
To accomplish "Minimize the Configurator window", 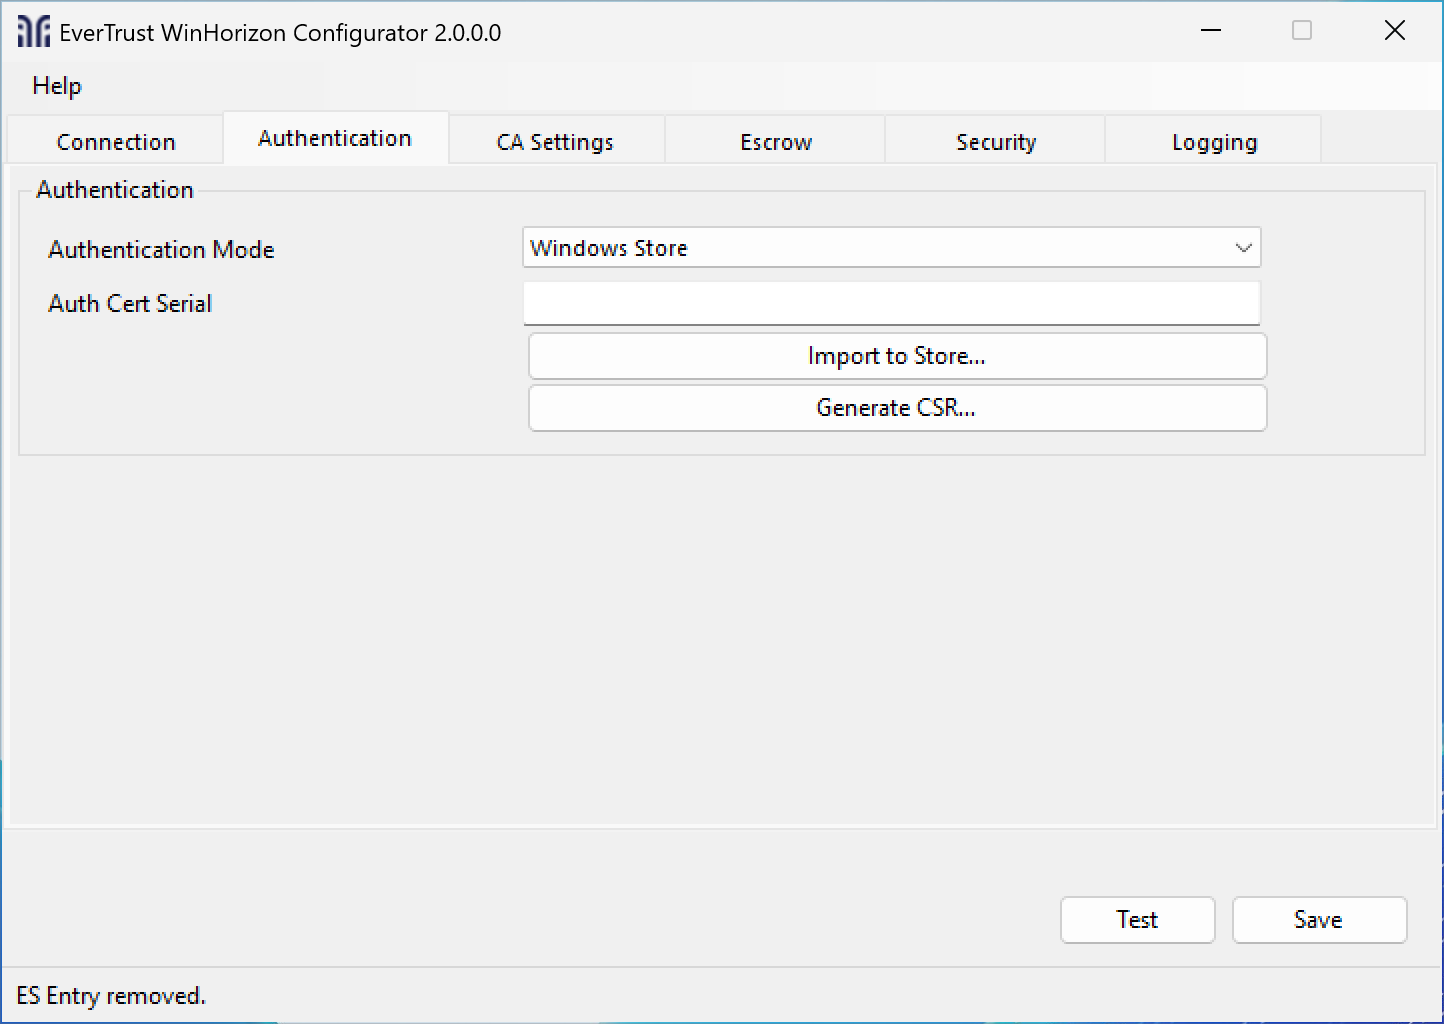I will point(1211,31).
